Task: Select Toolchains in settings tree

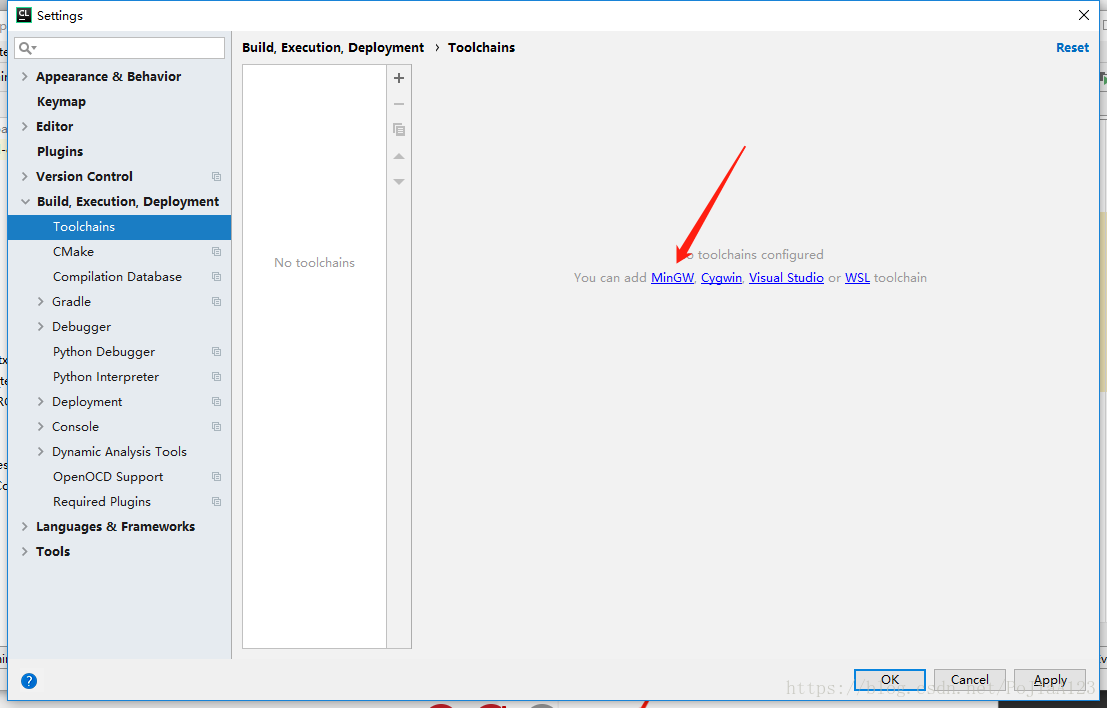Action: 119,227
